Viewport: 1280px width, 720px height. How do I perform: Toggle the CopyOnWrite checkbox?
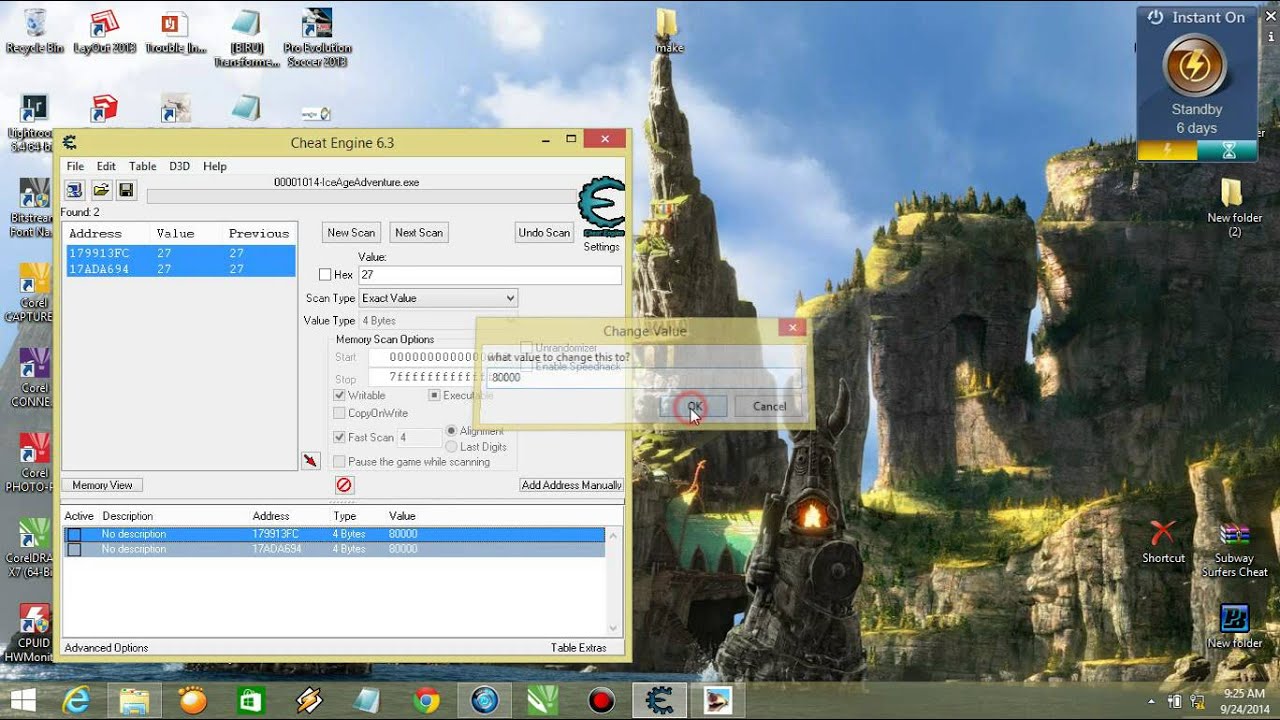point(340,413)
